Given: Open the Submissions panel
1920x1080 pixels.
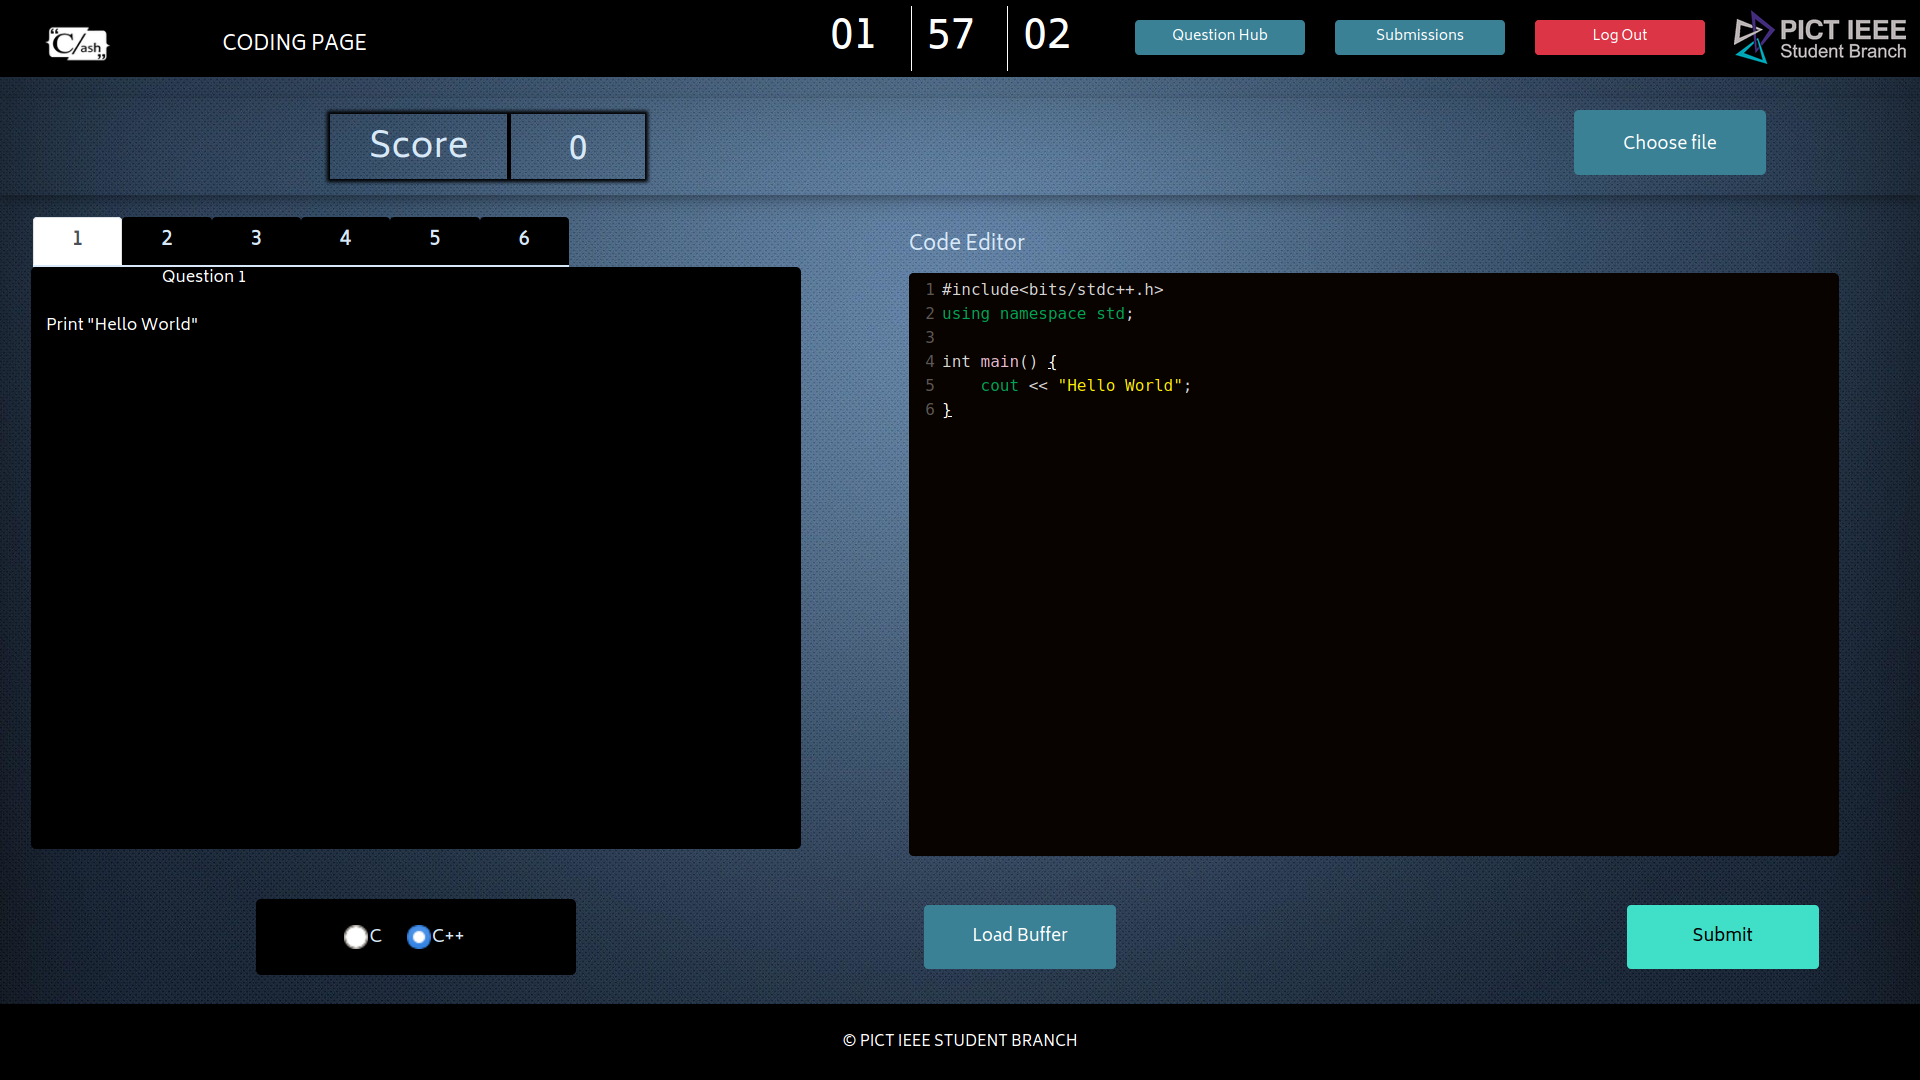Looking at the screenshot, I should coord(1419,36).
